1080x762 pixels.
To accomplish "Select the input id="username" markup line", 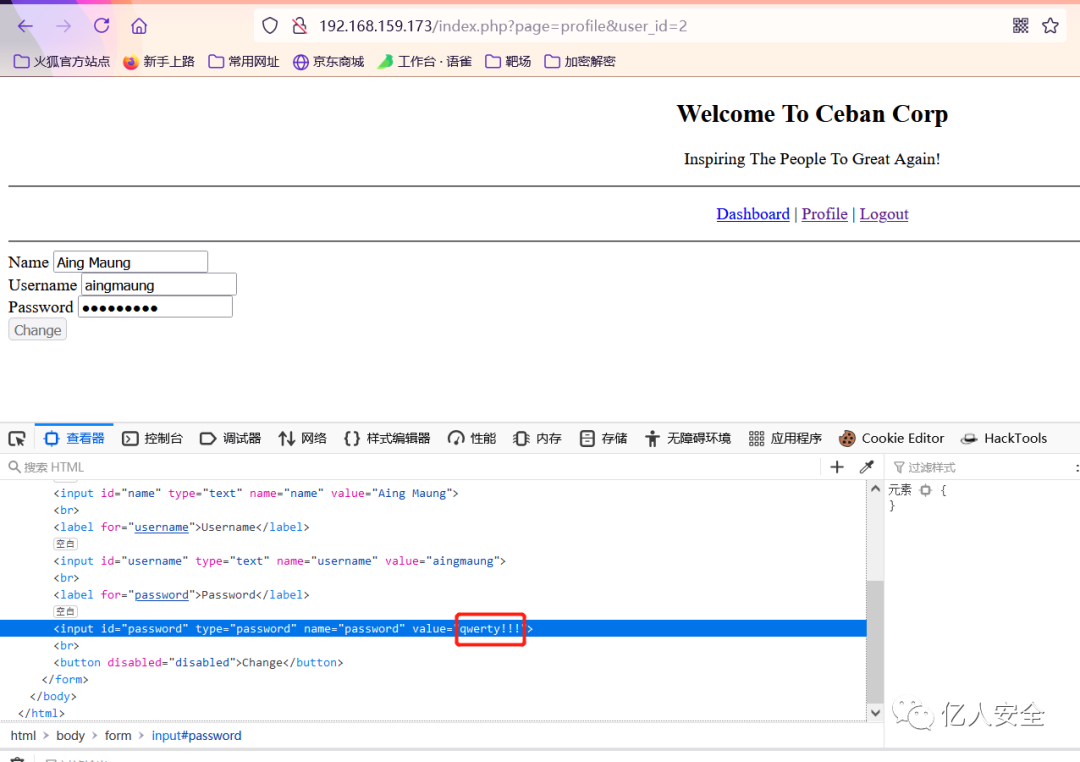I will click(280, 561).
